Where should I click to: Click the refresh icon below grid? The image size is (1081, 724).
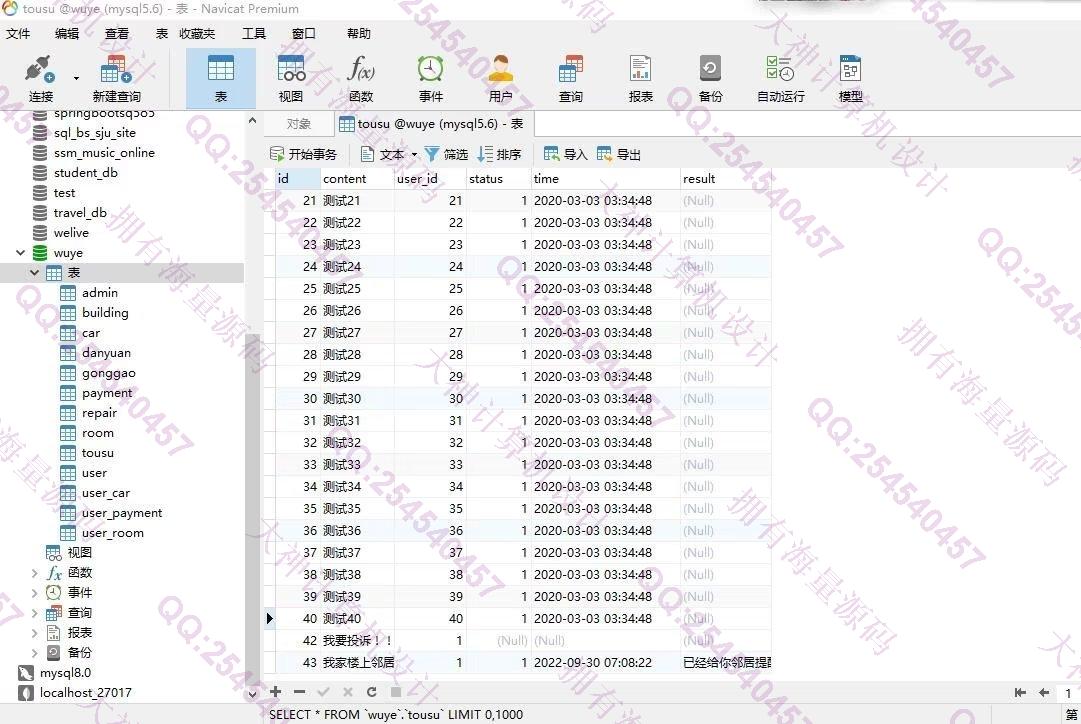(372, 692)
